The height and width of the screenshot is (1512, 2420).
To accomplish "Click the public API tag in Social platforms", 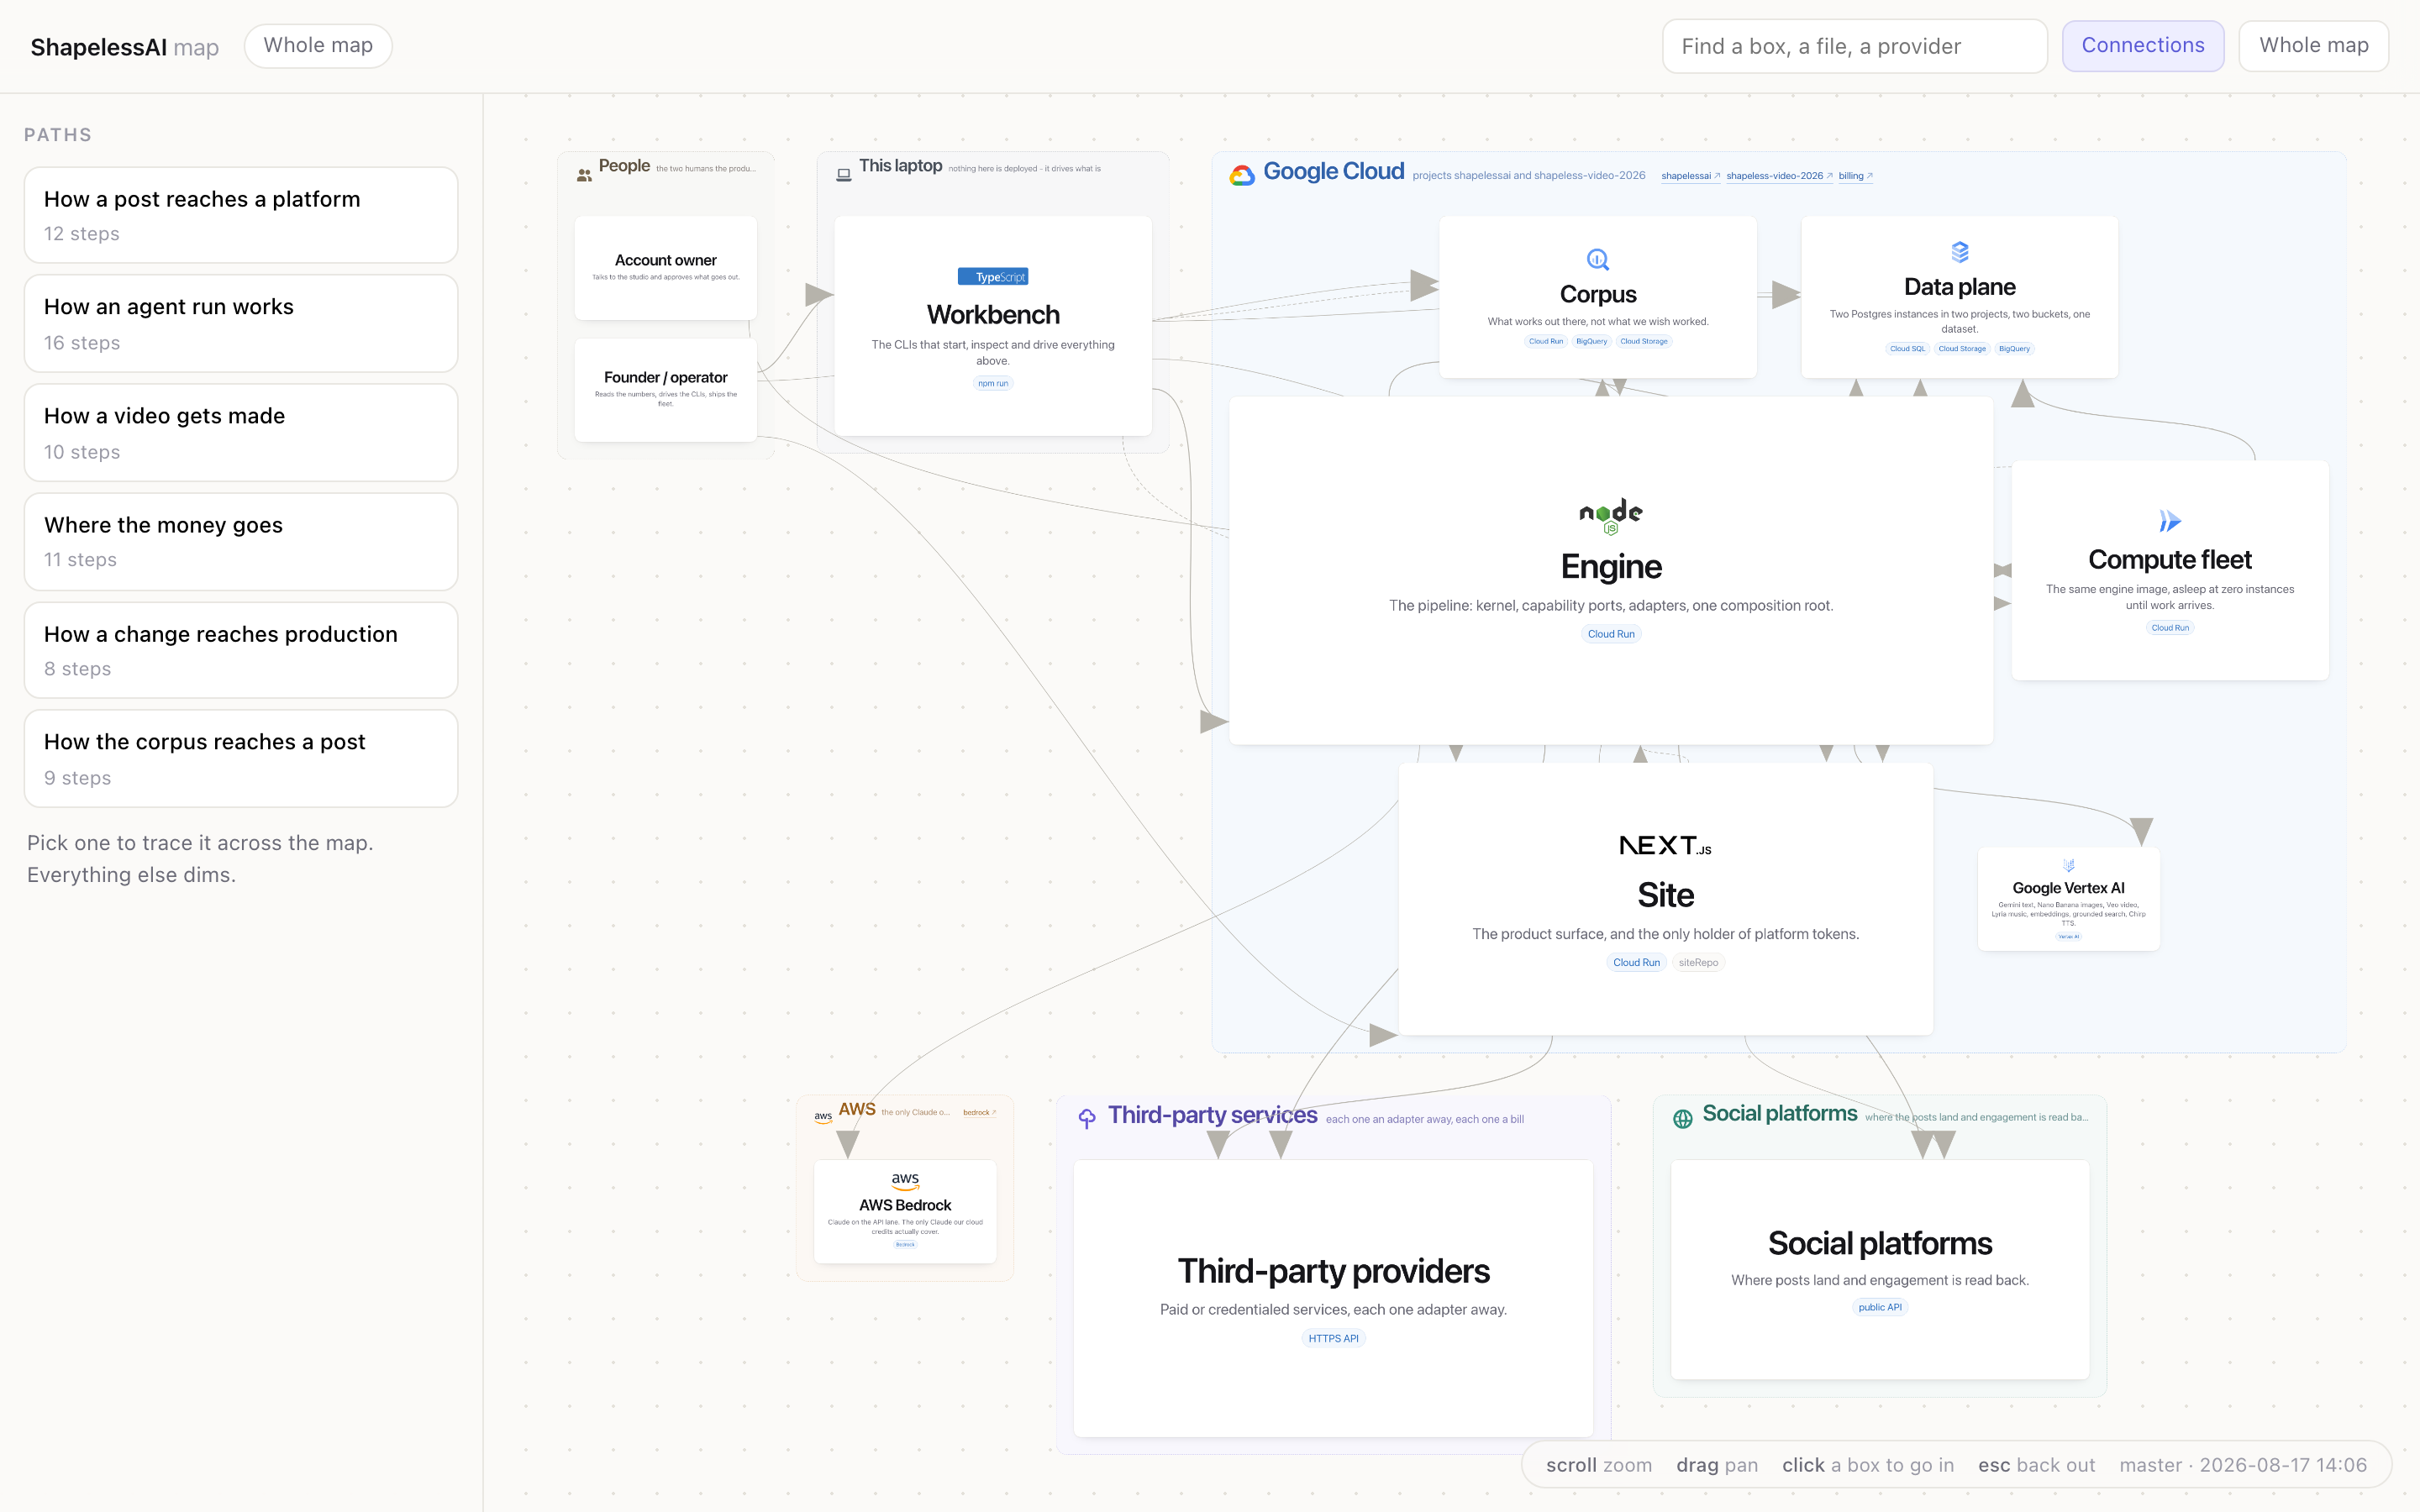I will [x=1880, y=1308].
